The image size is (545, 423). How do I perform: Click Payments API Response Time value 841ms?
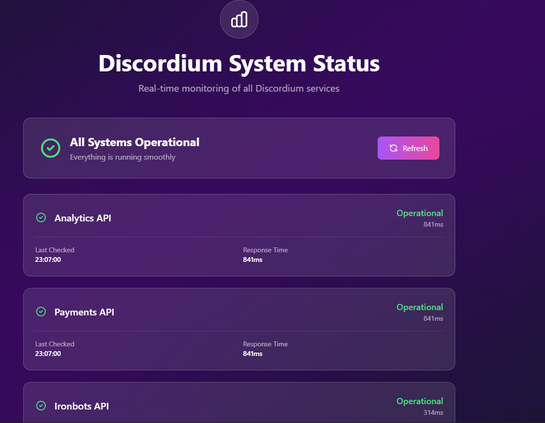[x=253, y=353]
